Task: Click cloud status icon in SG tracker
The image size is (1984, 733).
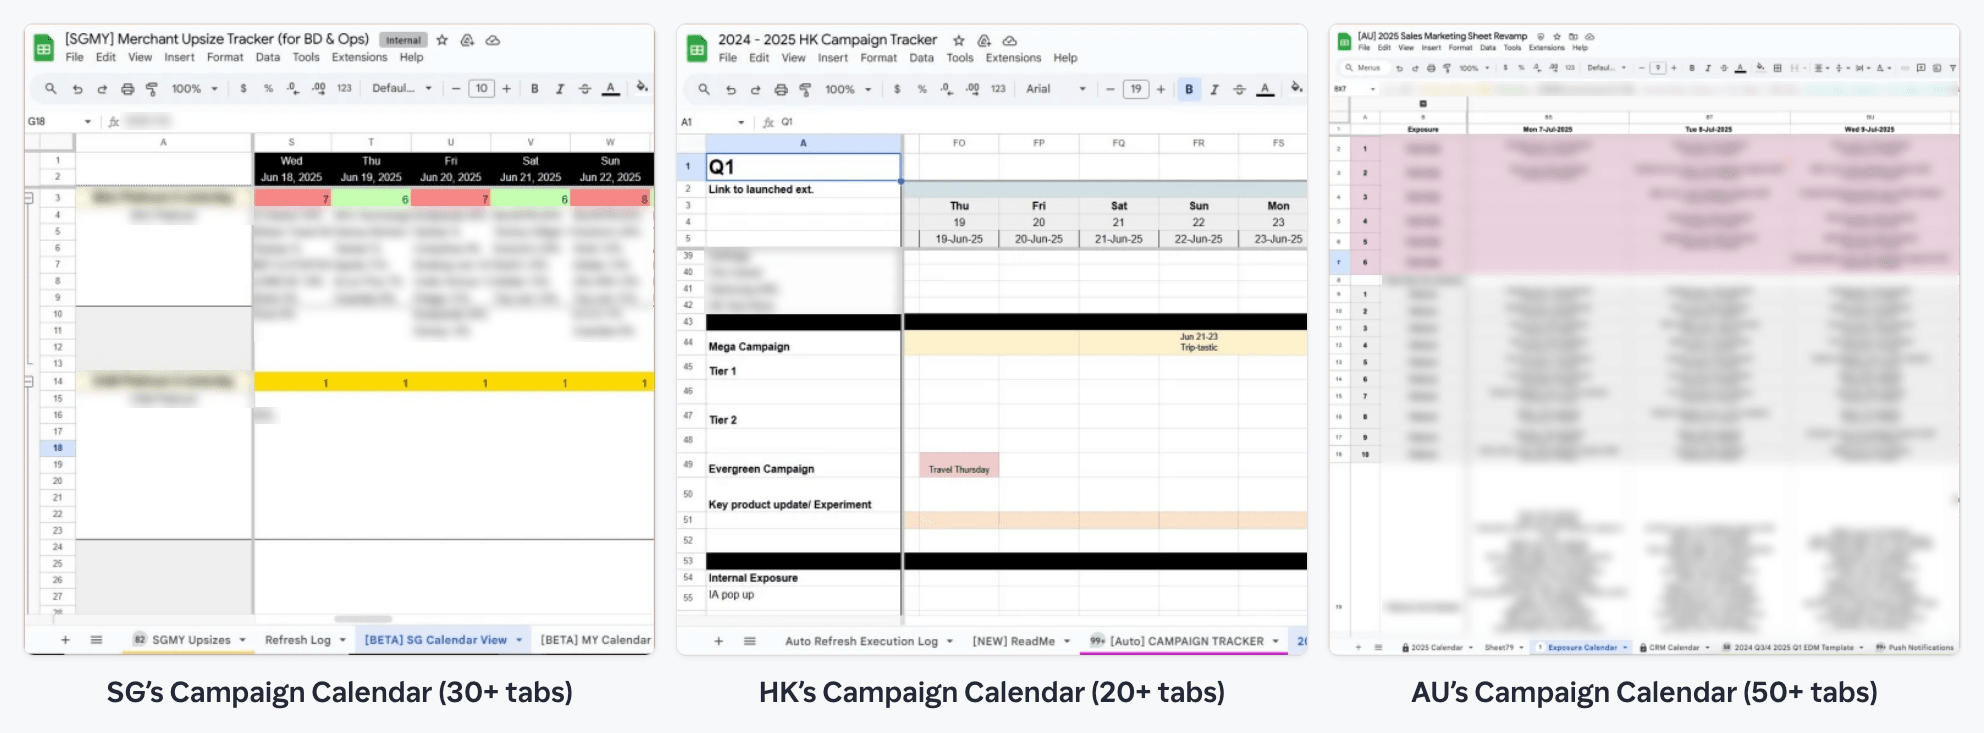Action: (x=493, y=40)
